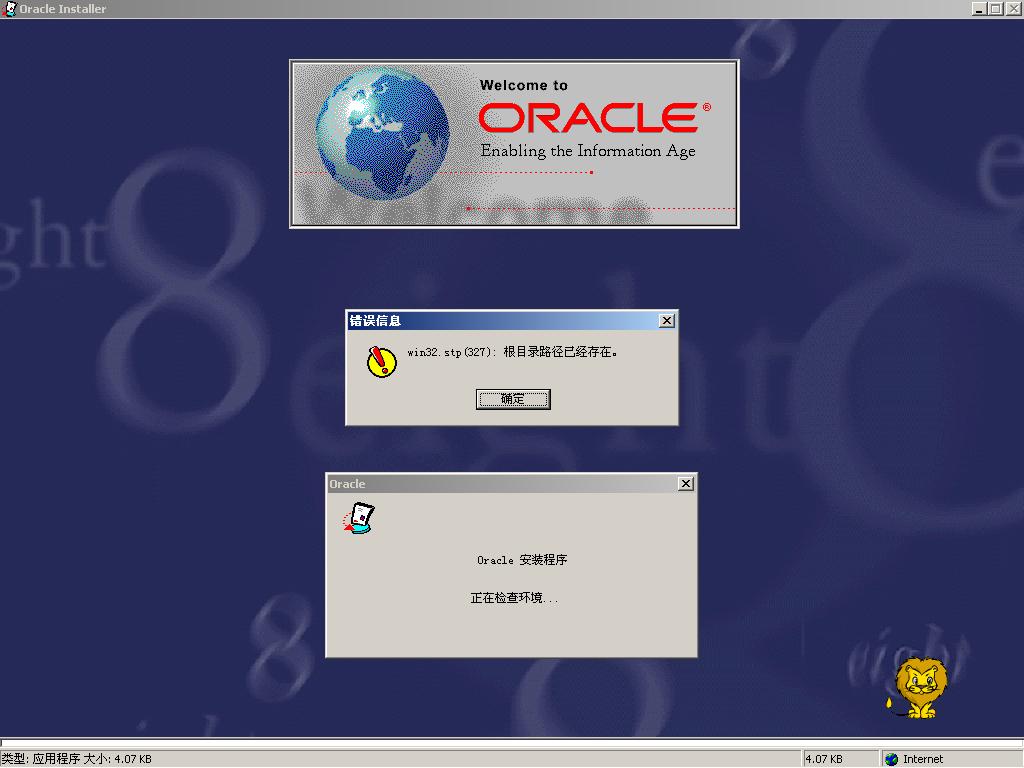Image resolution: width=1024 pixels, height=768 pixels.
Task: Click the 错误信息 dialog title bar
Action: (x=512, y=321)
